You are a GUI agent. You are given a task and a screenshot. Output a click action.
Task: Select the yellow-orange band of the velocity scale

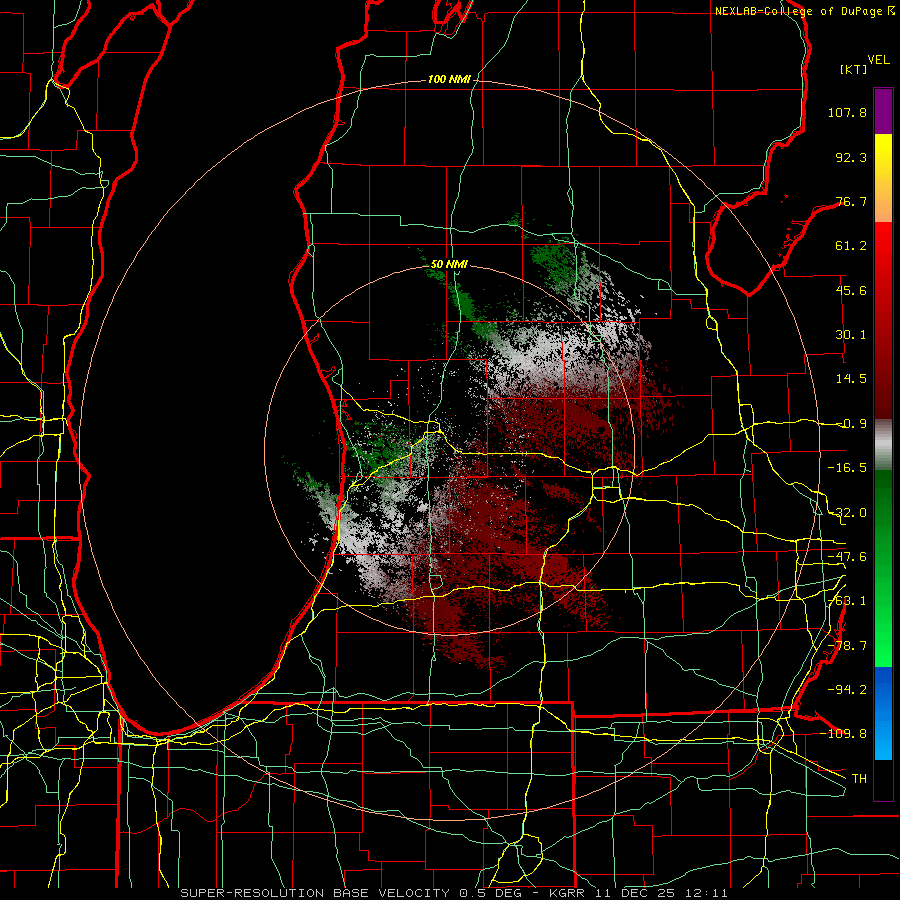(x=883, y=178)
